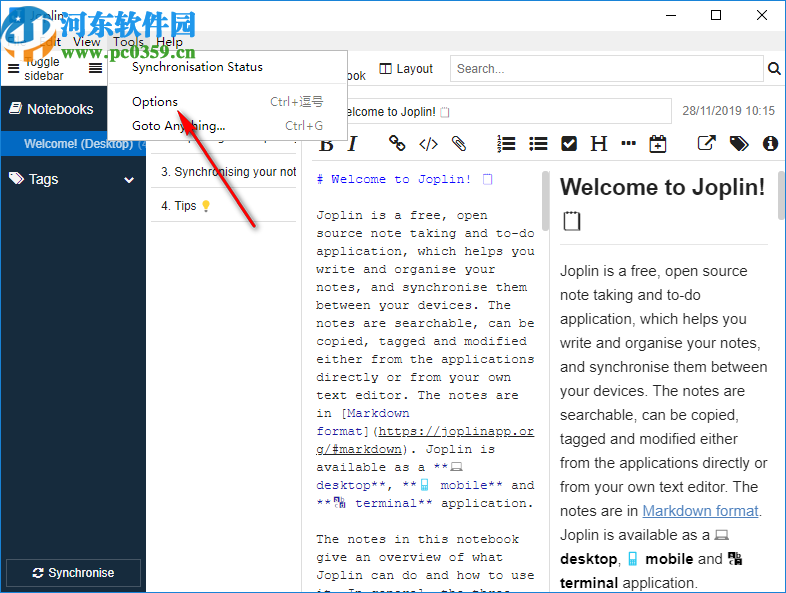Screen dimensions: 786x593
Task: Open the View menu
Action: point(87,42)
